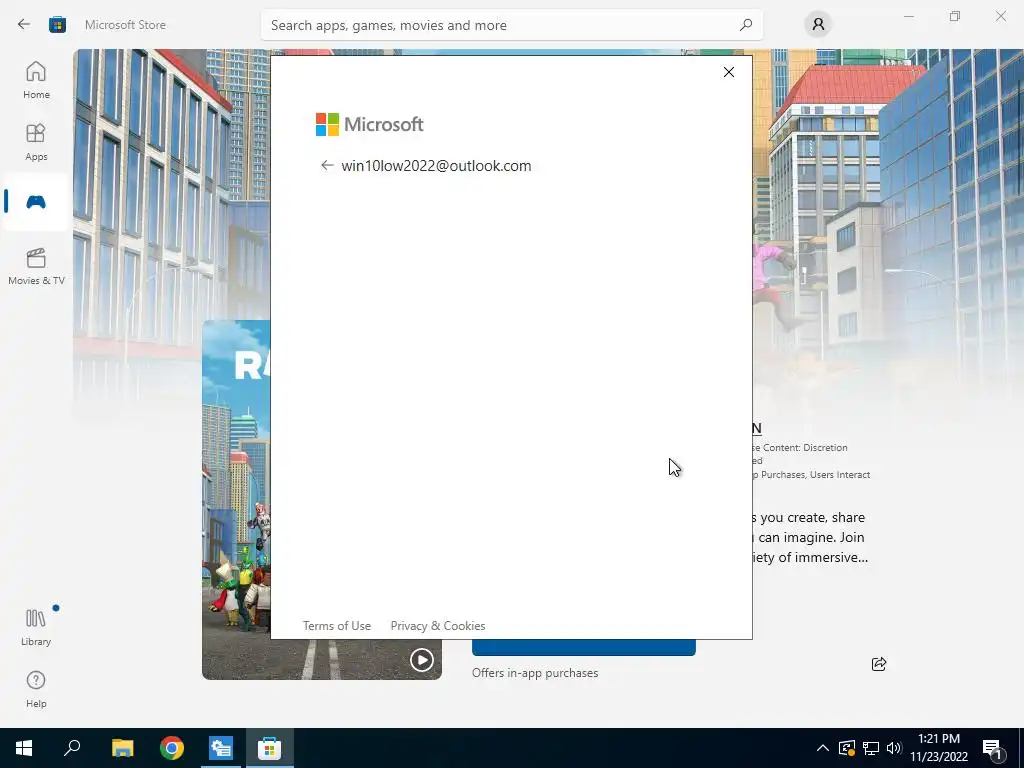Screen dimensions: 1024x768
Task: Select the Microsoft Store taskbar icon
Action: click(x=269, y=748)
